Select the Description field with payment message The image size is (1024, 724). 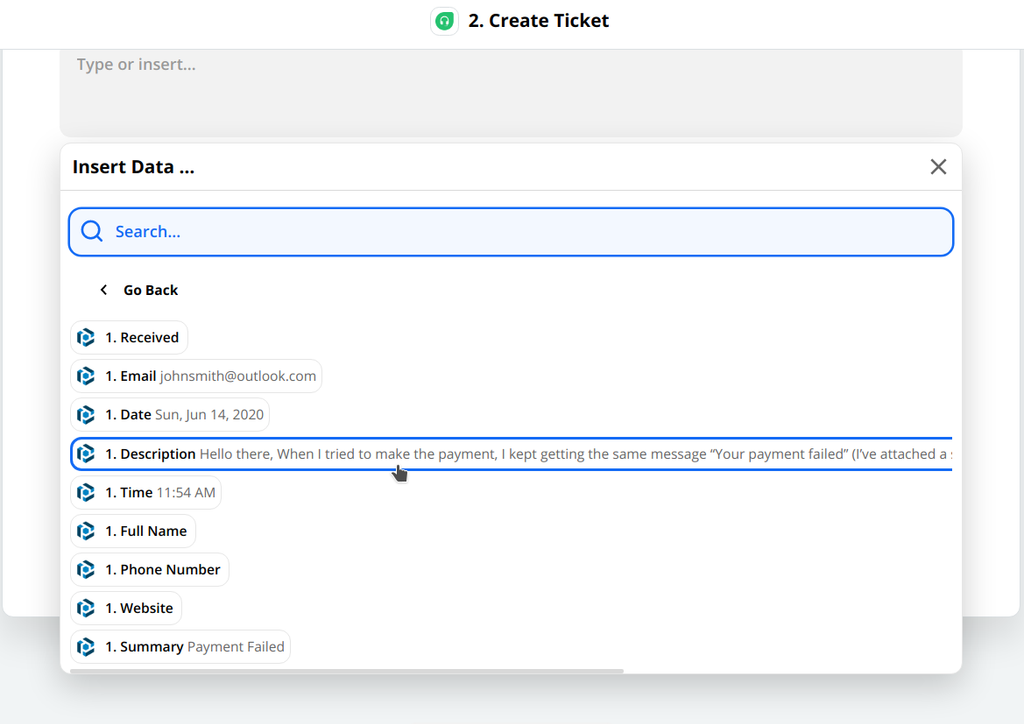click(x=300, y=453)
